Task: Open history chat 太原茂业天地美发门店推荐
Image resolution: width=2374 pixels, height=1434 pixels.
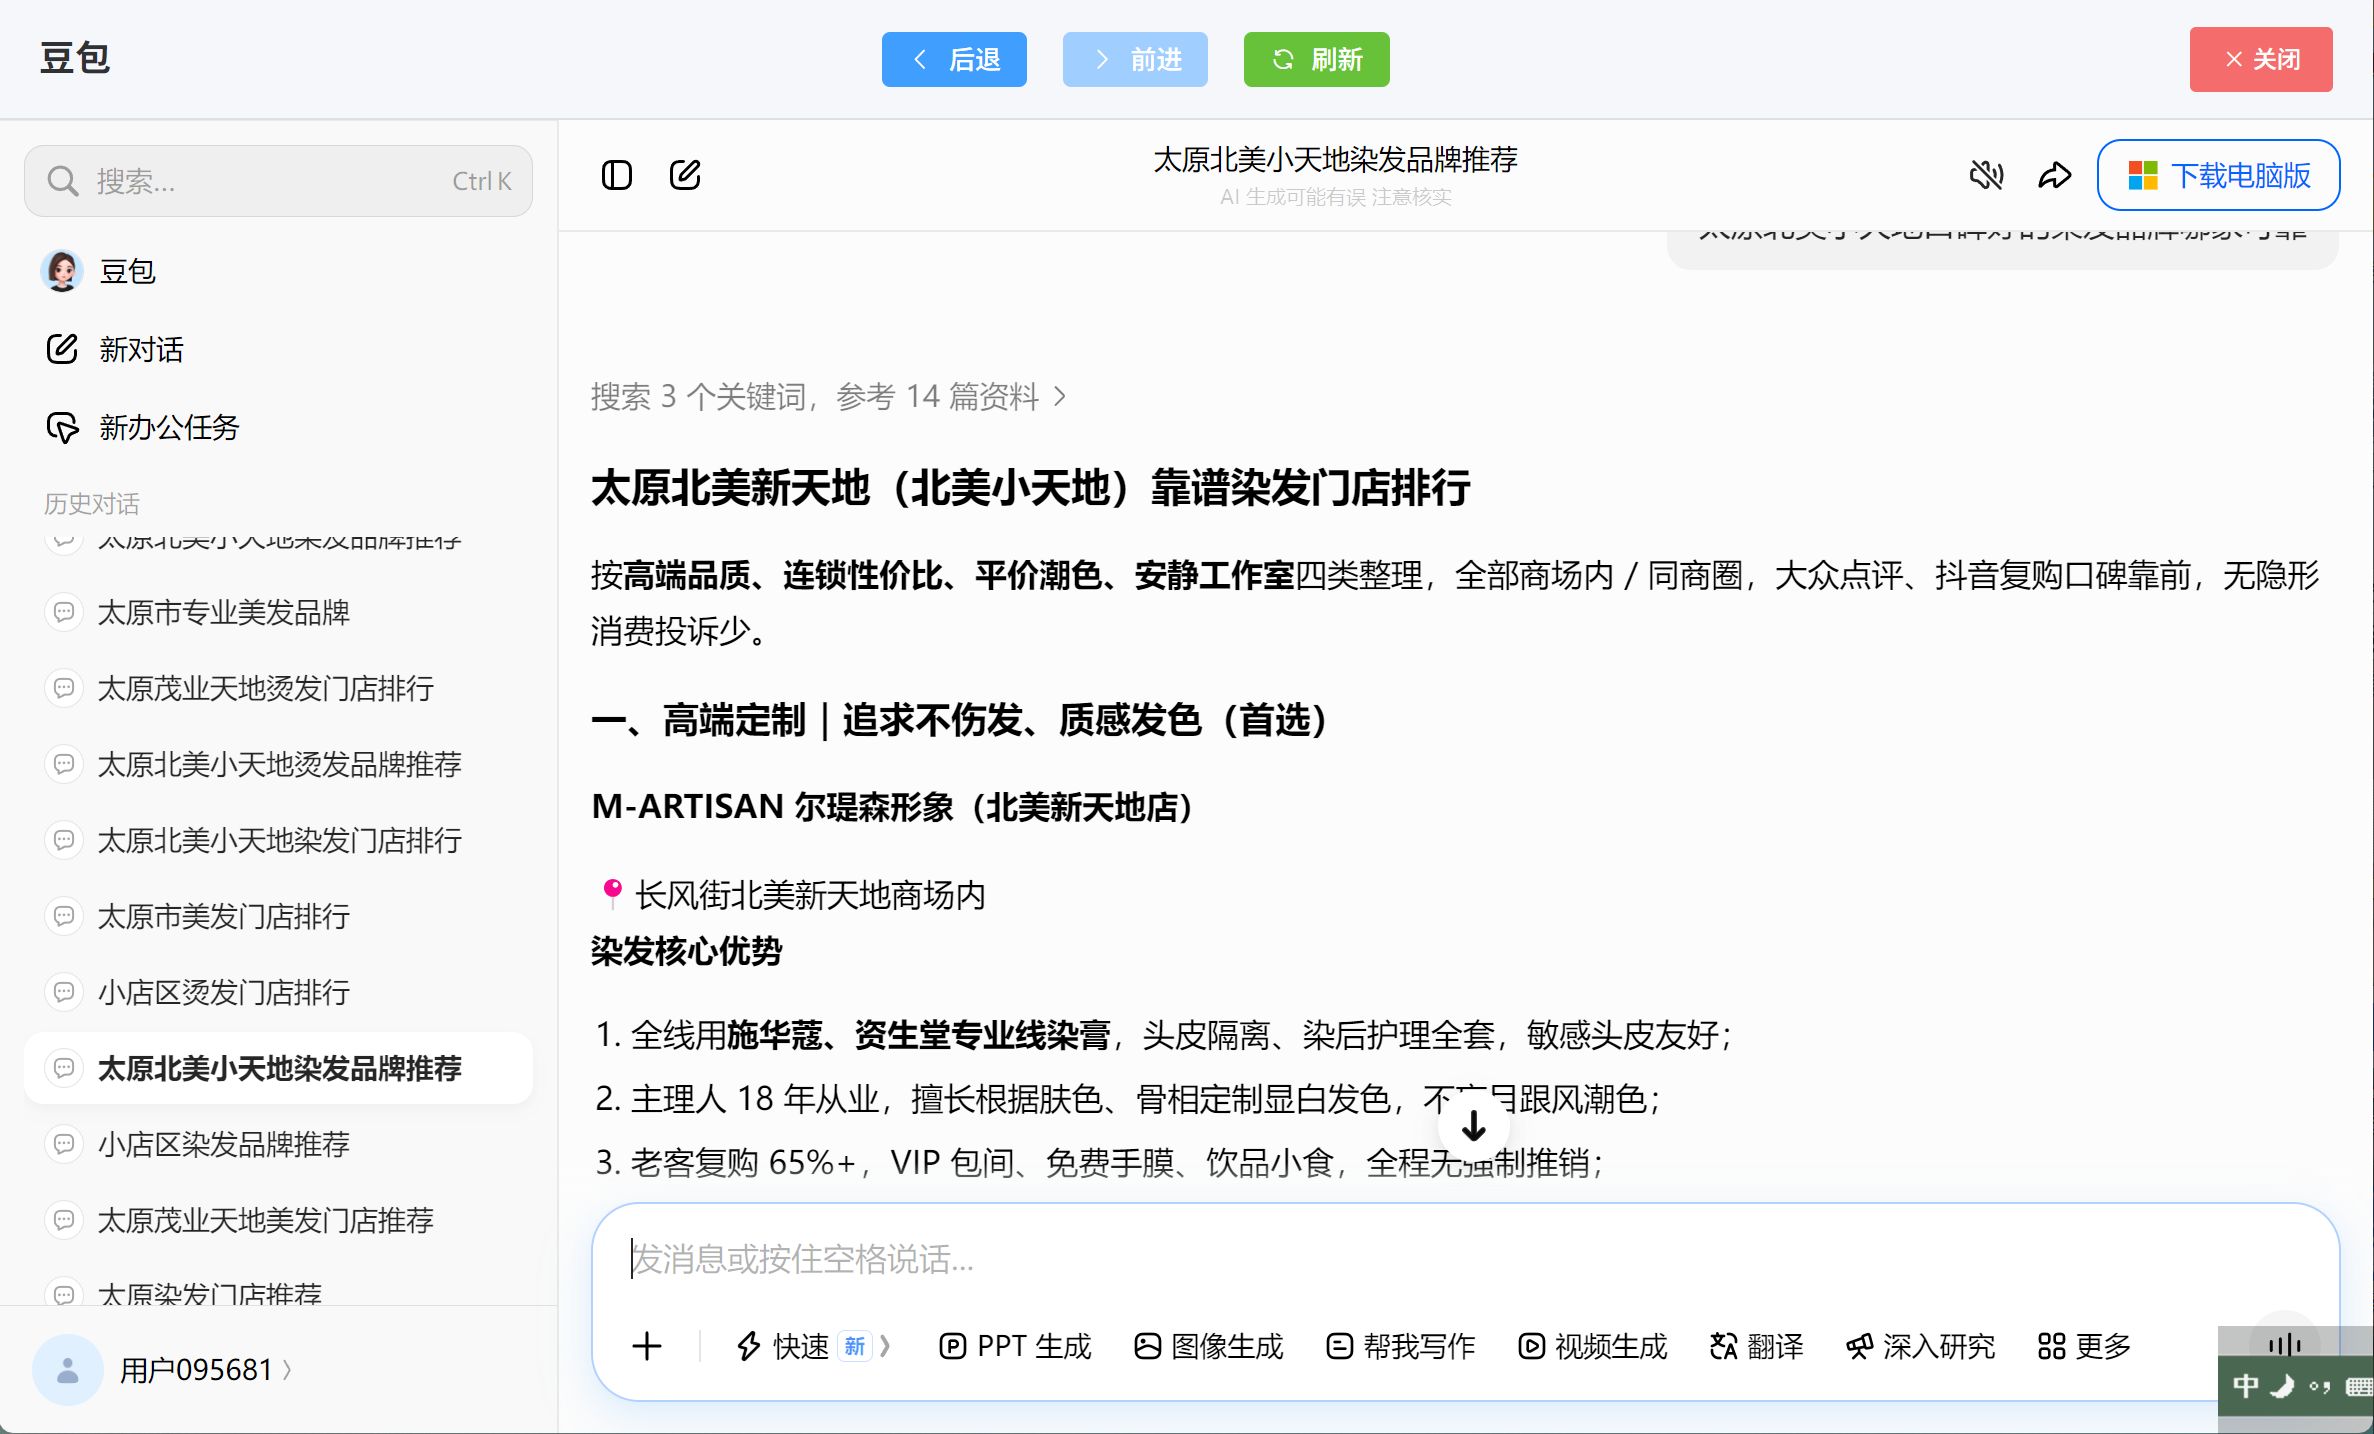Action: click(x=278, y=1220)
